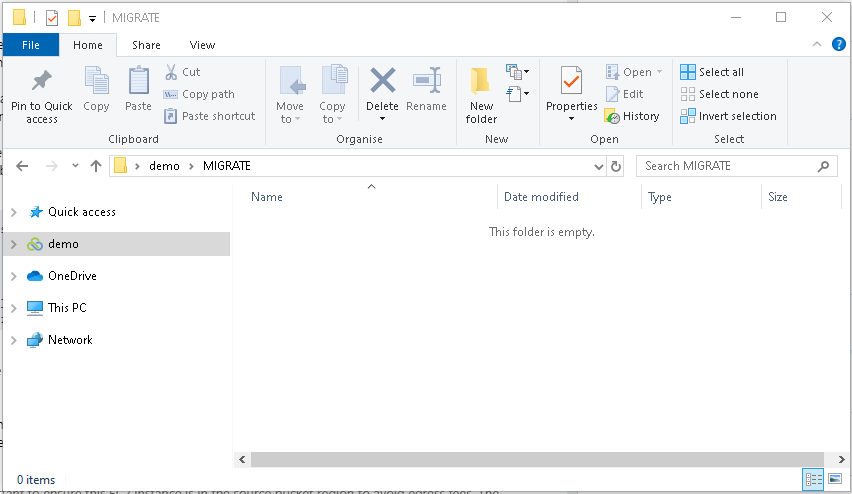The image size is (852, 494).
Task: Click MIGRATE in address breadcrumb
Action: click(227, 166)
